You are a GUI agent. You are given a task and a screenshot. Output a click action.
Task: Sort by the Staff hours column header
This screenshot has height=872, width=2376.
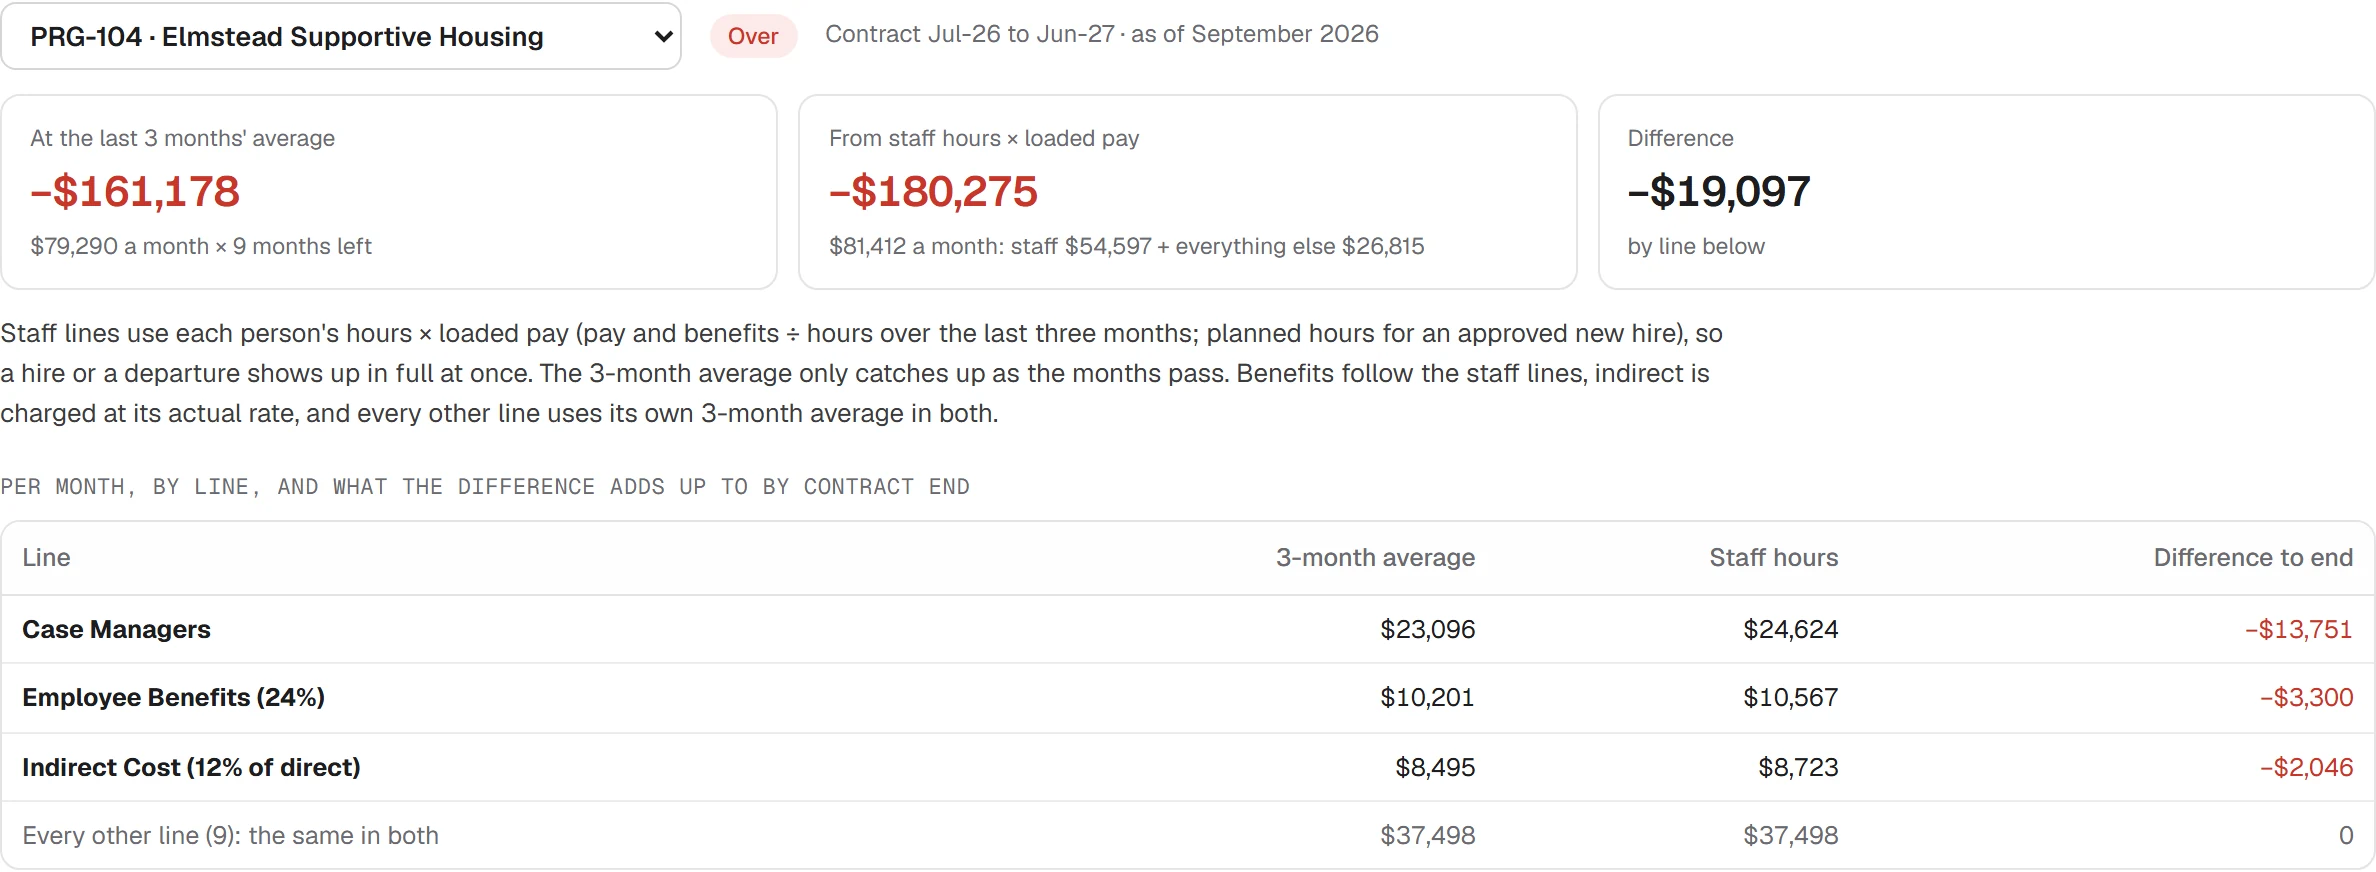[1773, 557]
